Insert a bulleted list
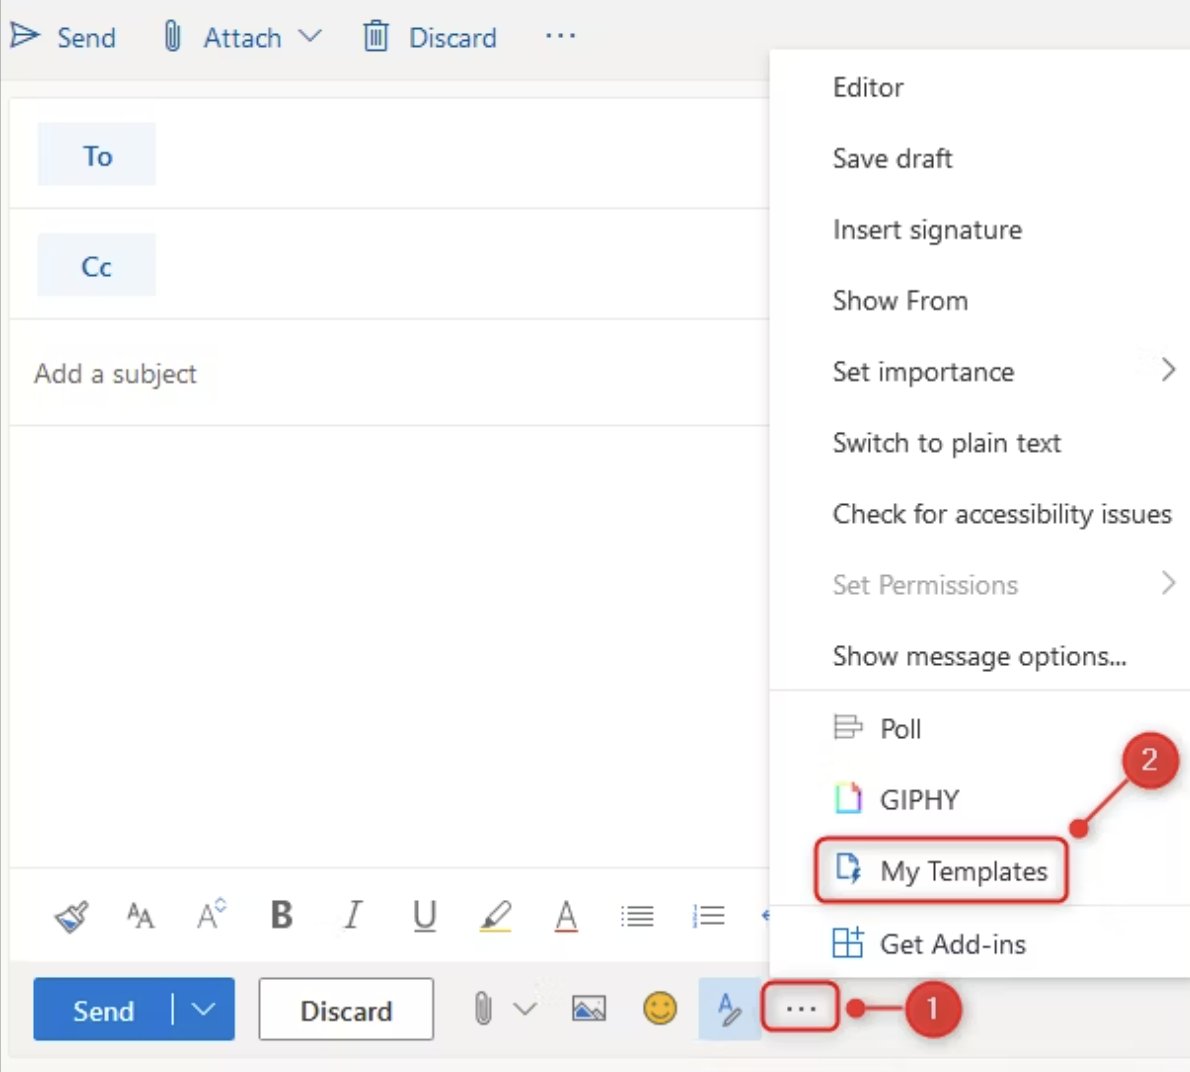Screen dimensions: 1190x1072 pos(637,915)
